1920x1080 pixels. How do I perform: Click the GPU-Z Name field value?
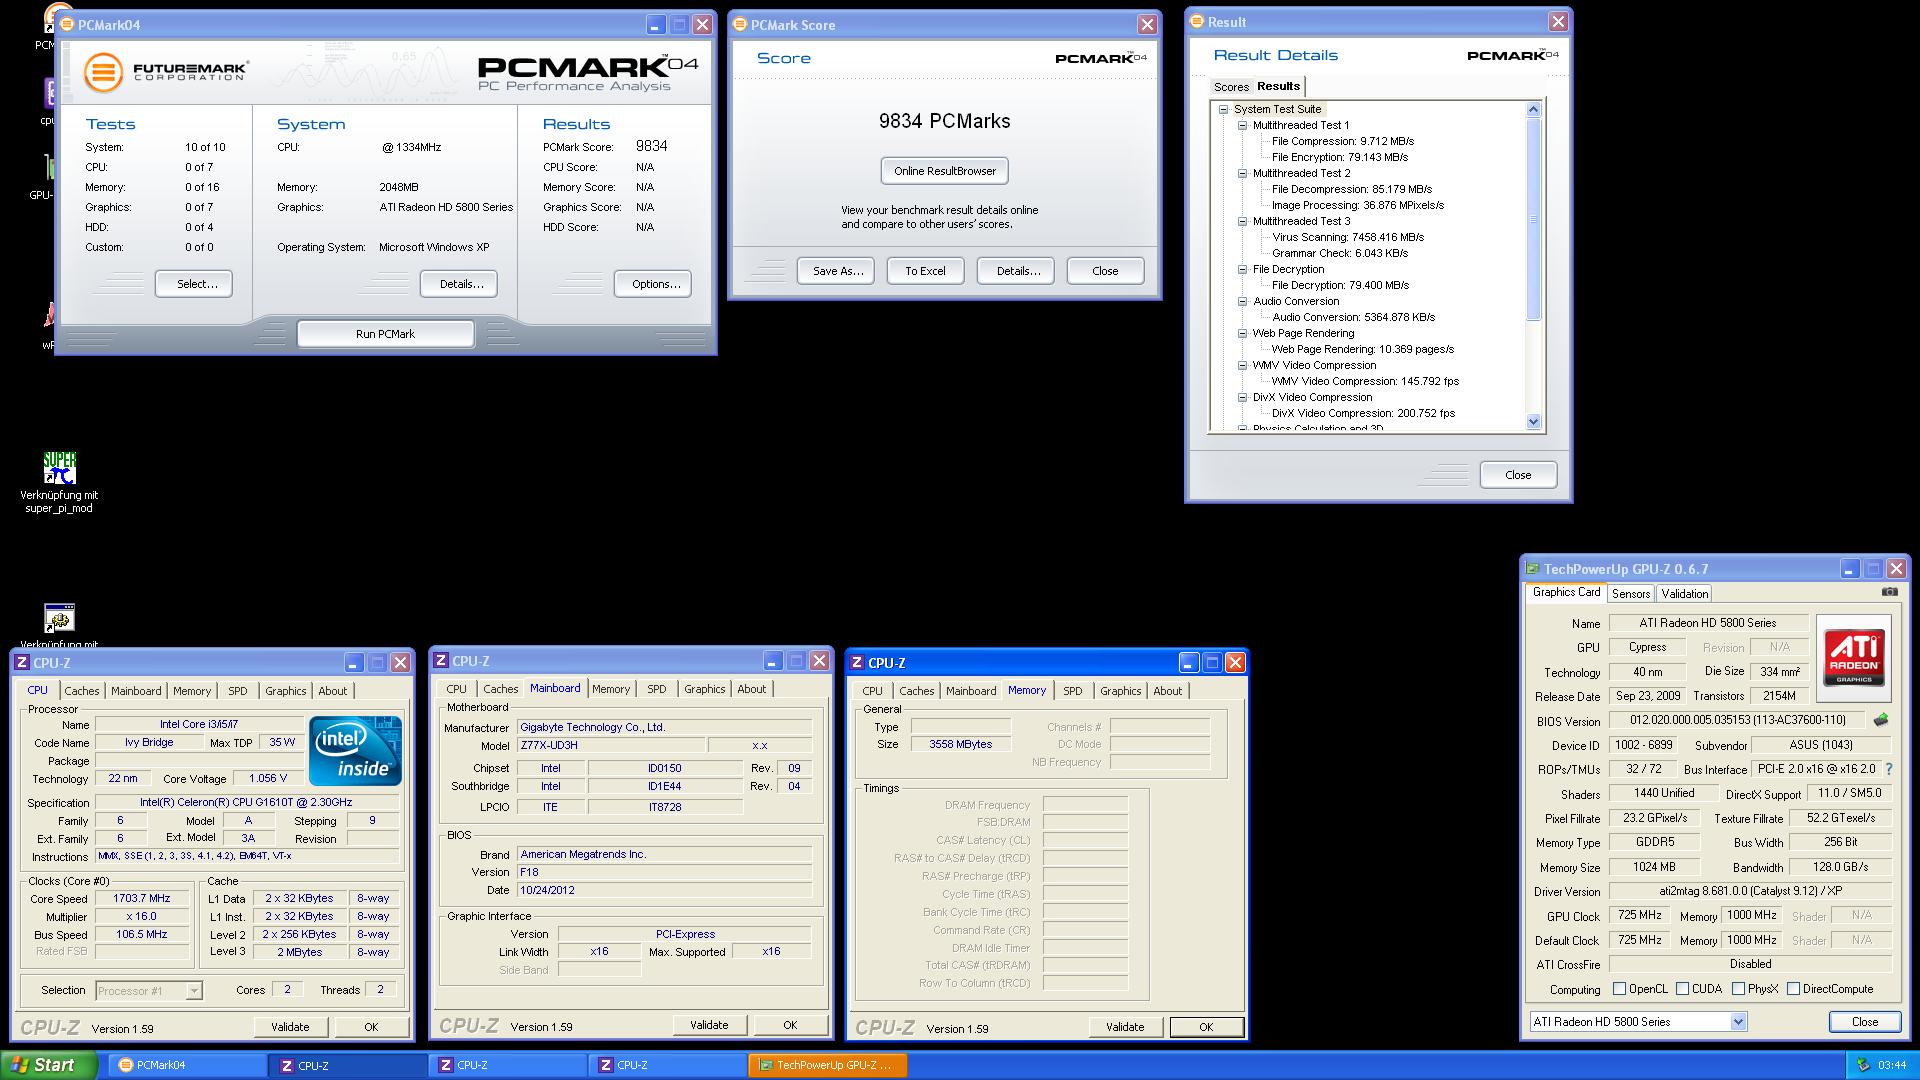coord(1707,623)
